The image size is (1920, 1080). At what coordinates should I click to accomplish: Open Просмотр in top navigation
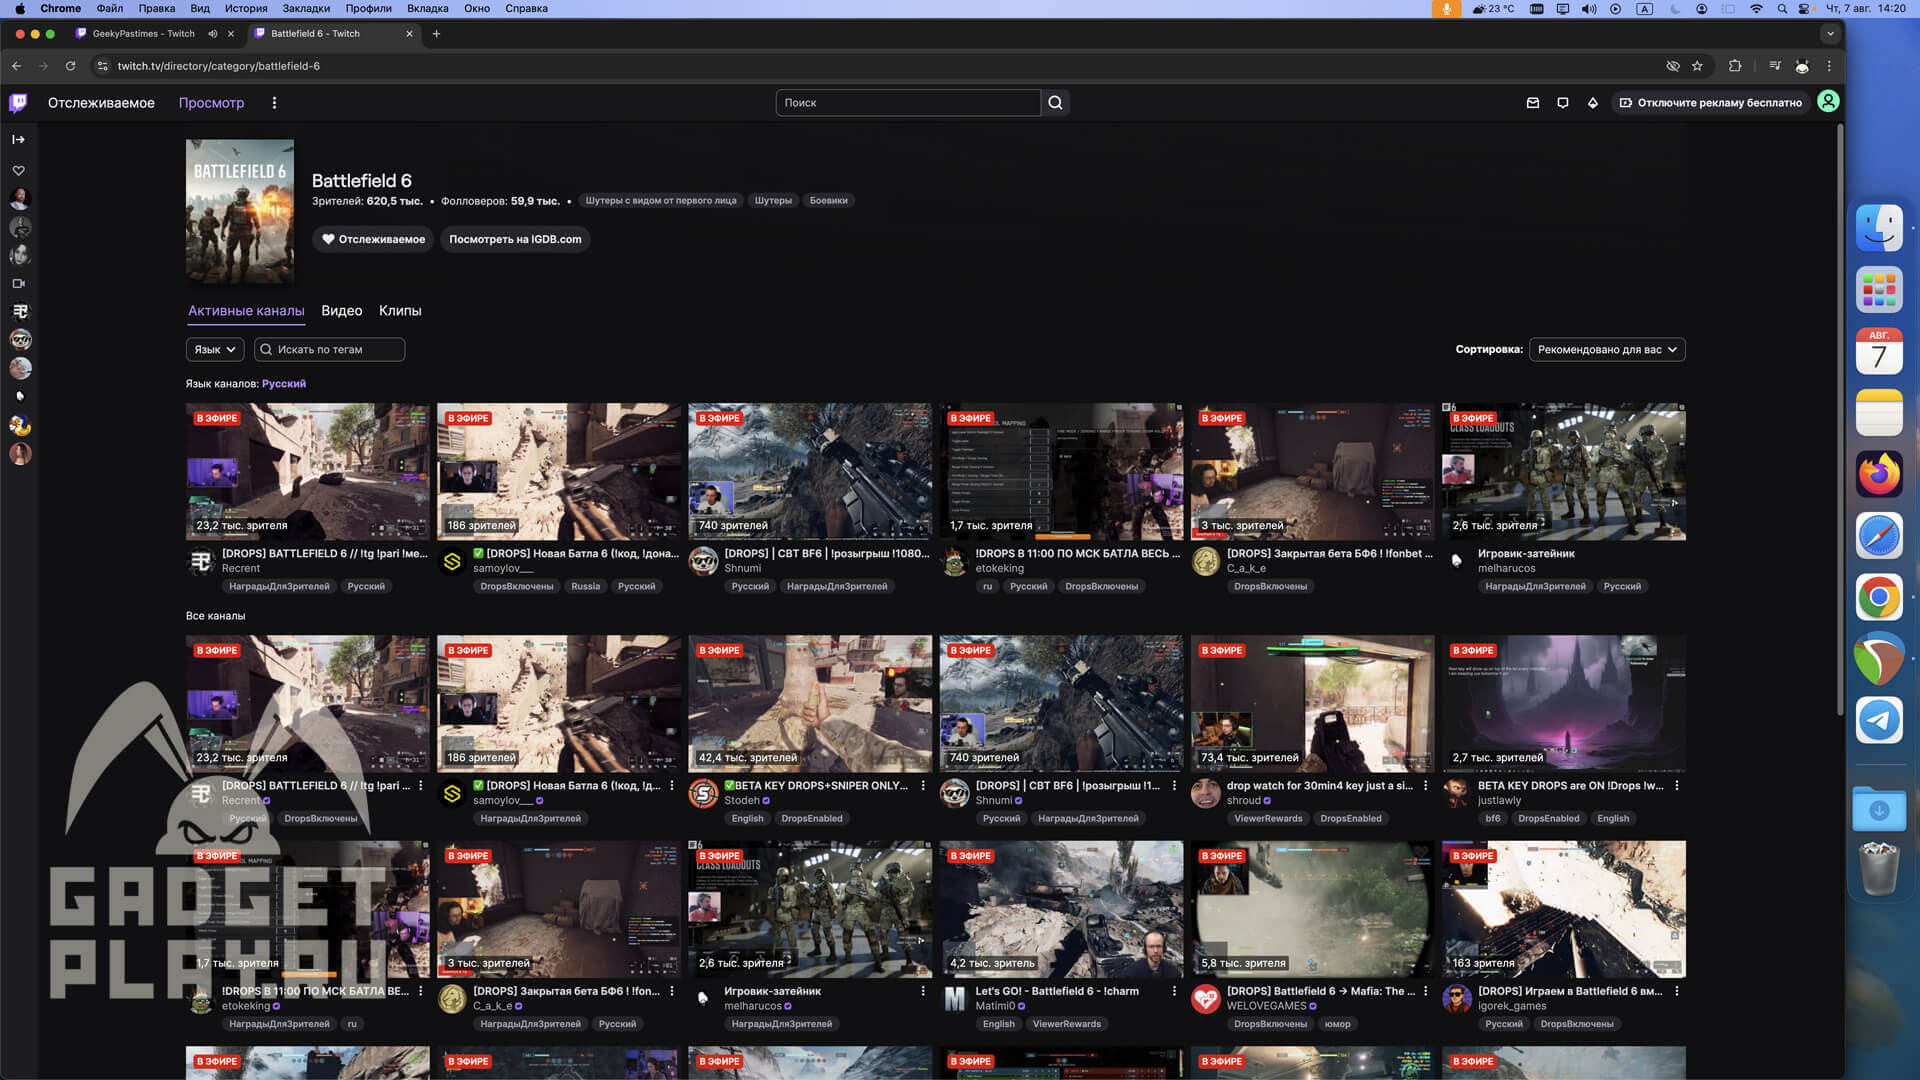(211, 103)
